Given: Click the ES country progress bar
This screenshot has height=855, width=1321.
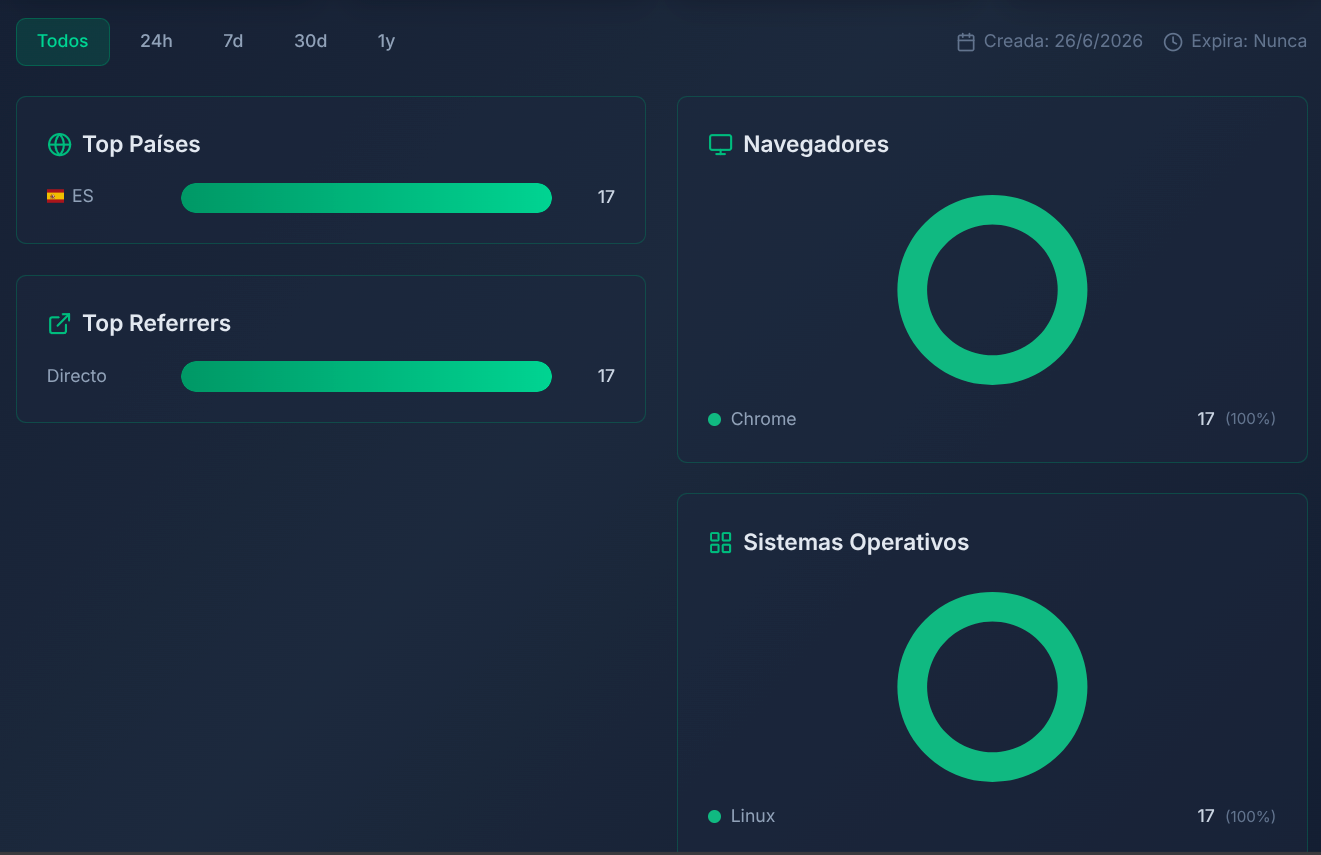Looking at the screenshot, I should tap(366, 198).
